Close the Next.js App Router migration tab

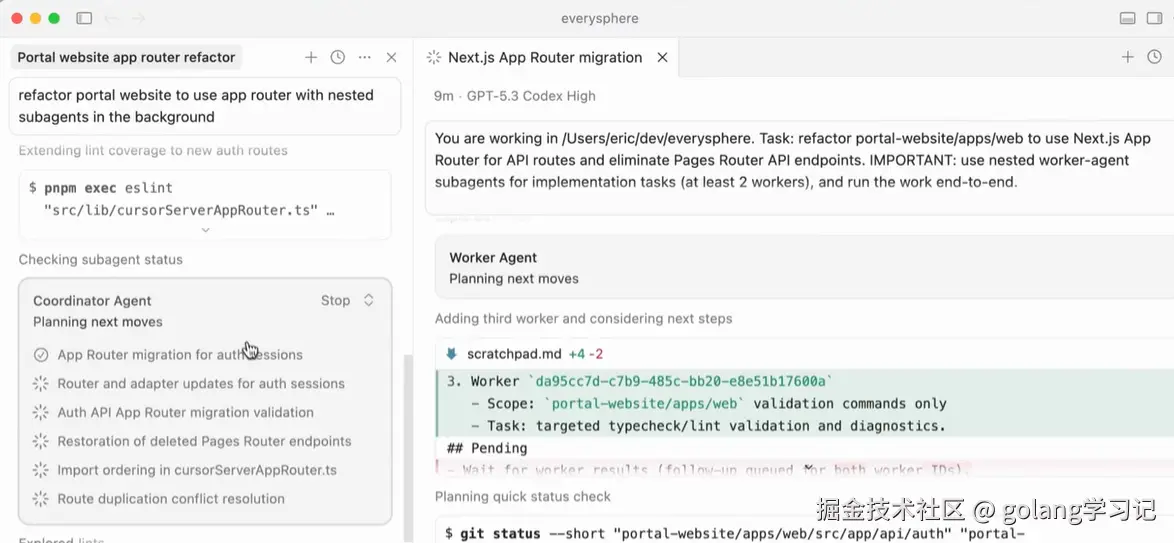coord(662,58)
